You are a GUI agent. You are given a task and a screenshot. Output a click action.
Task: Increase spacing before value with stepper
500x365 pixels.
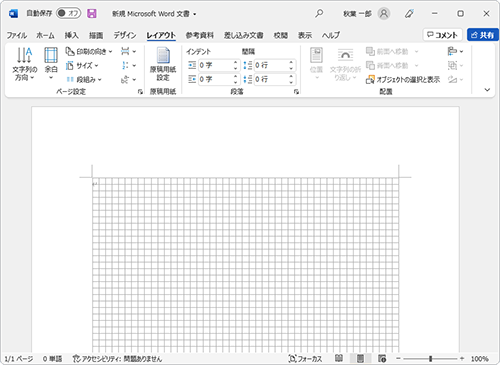pyautogui.click(x=291, y=62)
